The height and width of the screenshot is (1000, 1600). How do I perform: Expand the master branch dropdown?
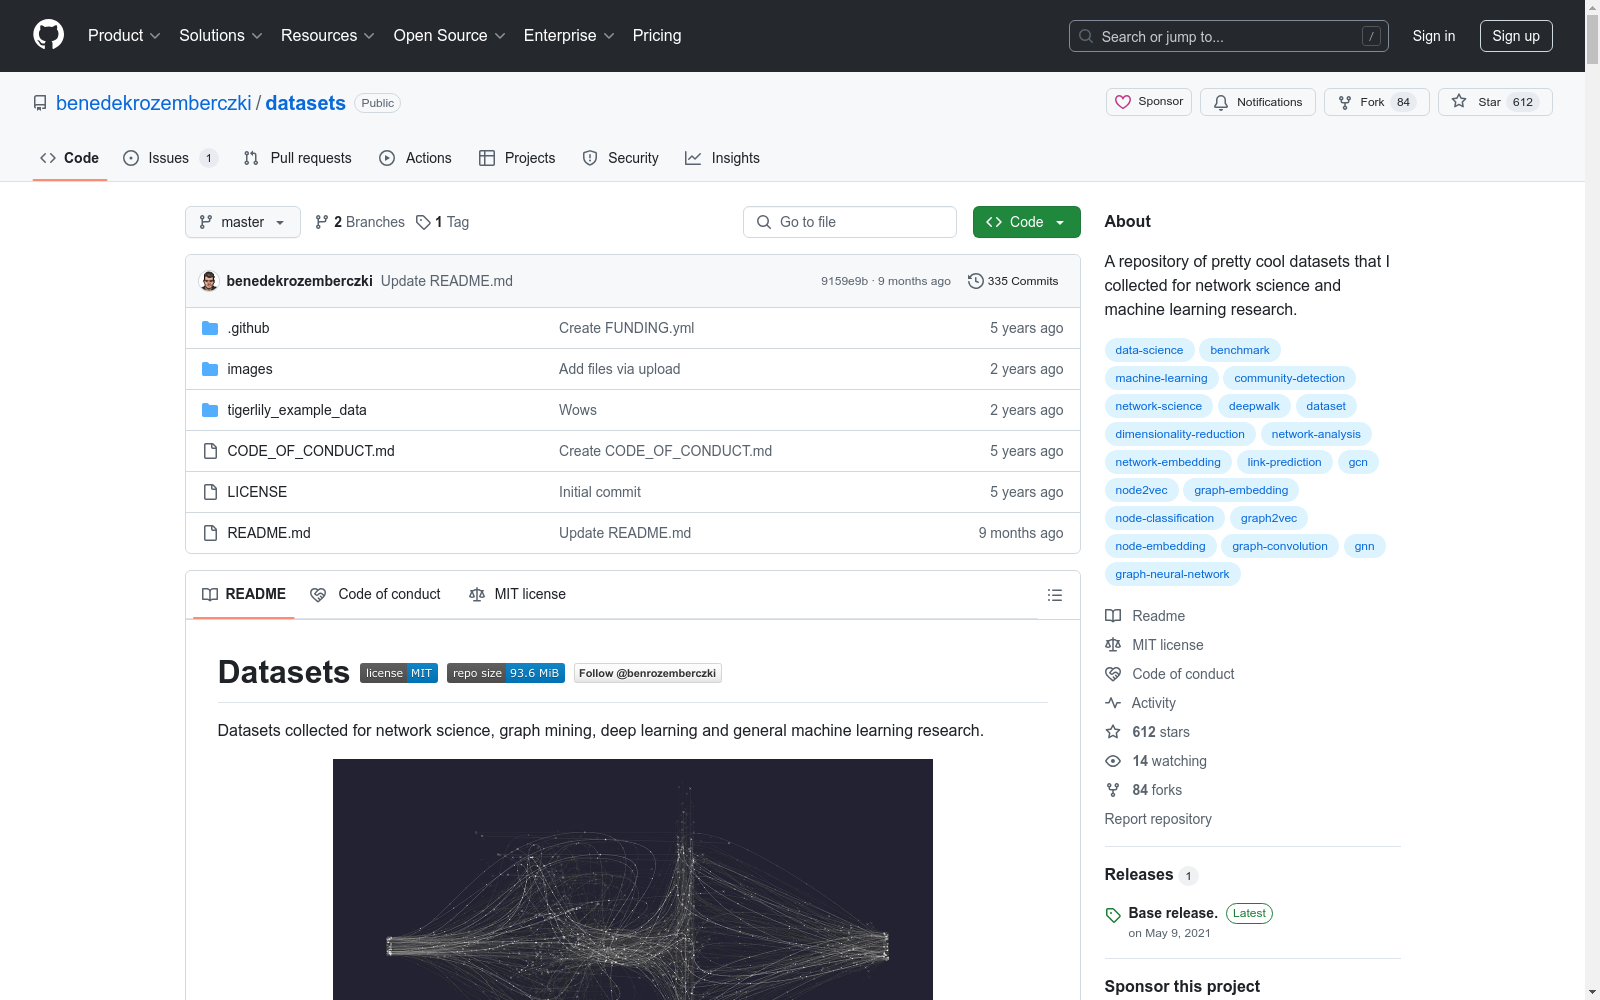click(242, 222)
